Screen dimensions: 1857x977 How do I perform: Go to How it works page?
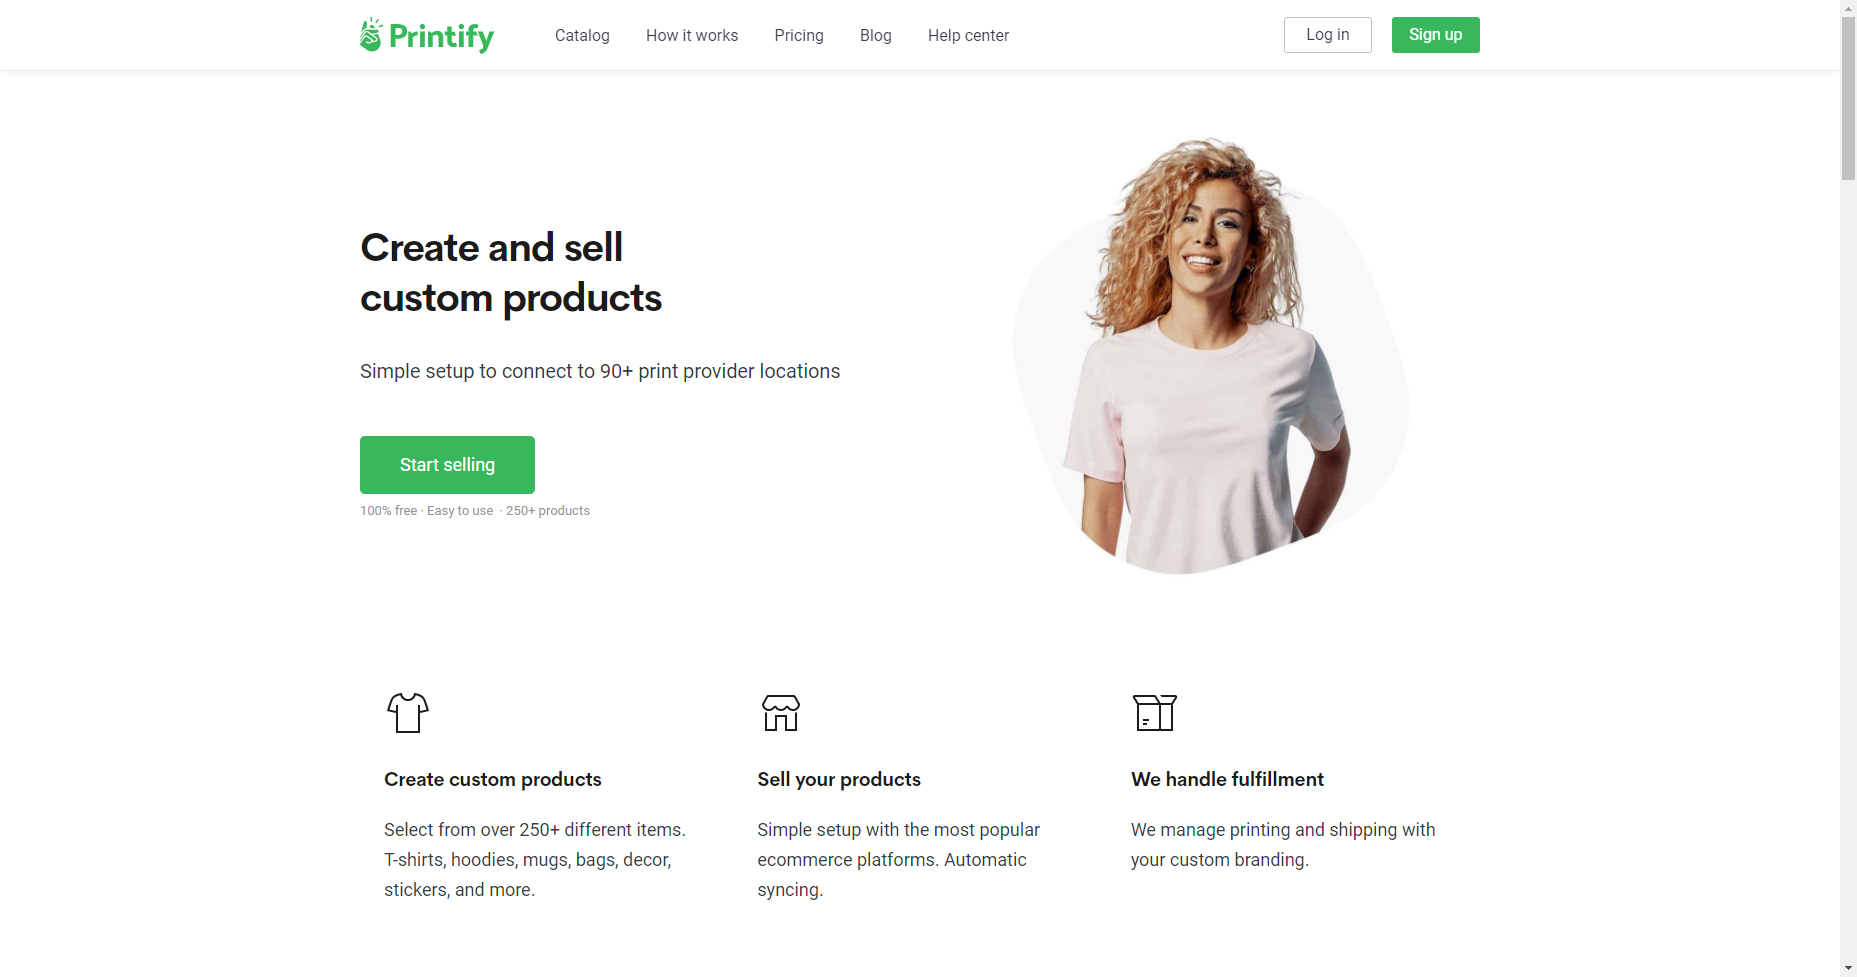pyautogui.click(x=692, y=35)
